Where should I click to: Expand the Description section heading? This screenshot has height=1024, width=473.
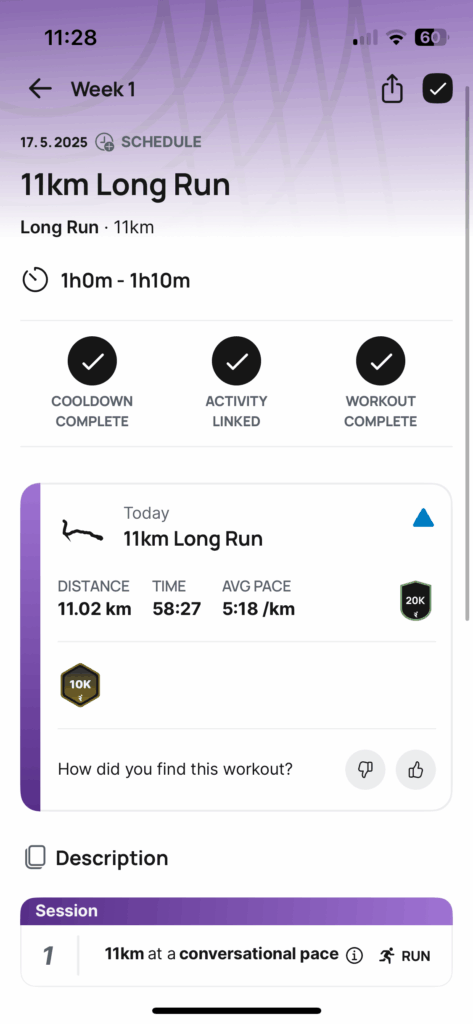click(x=112, y=857)
